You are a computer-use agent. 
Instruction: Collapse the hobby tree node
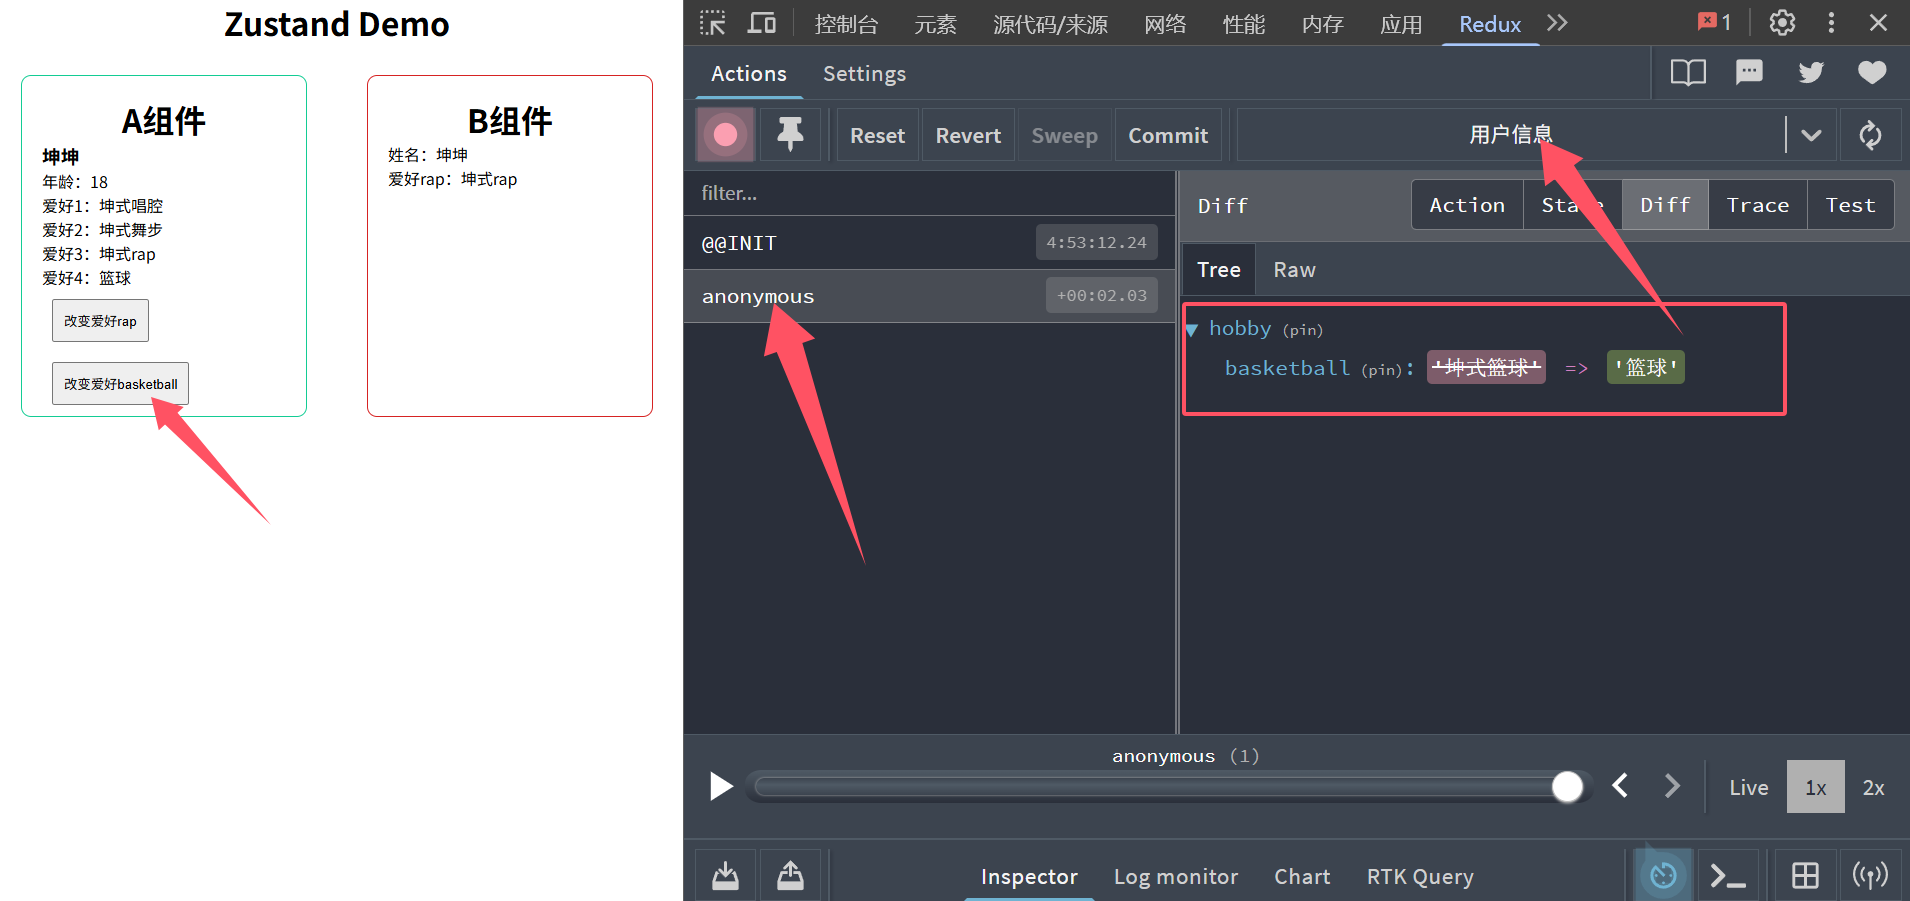point(1192,329)
